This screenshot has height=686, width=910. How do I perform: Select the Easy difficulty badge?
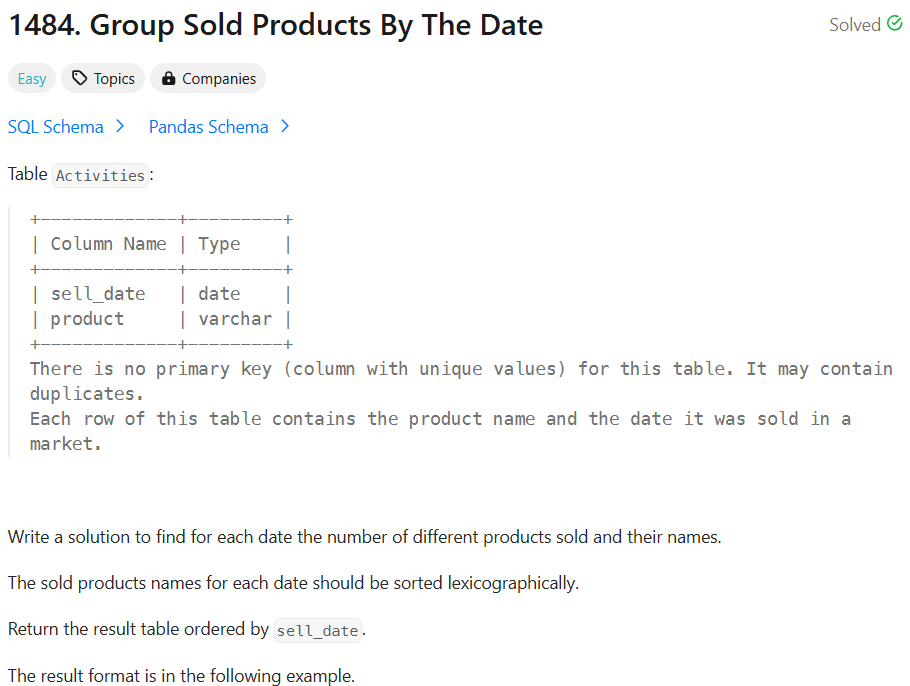[x=32, y=78]
